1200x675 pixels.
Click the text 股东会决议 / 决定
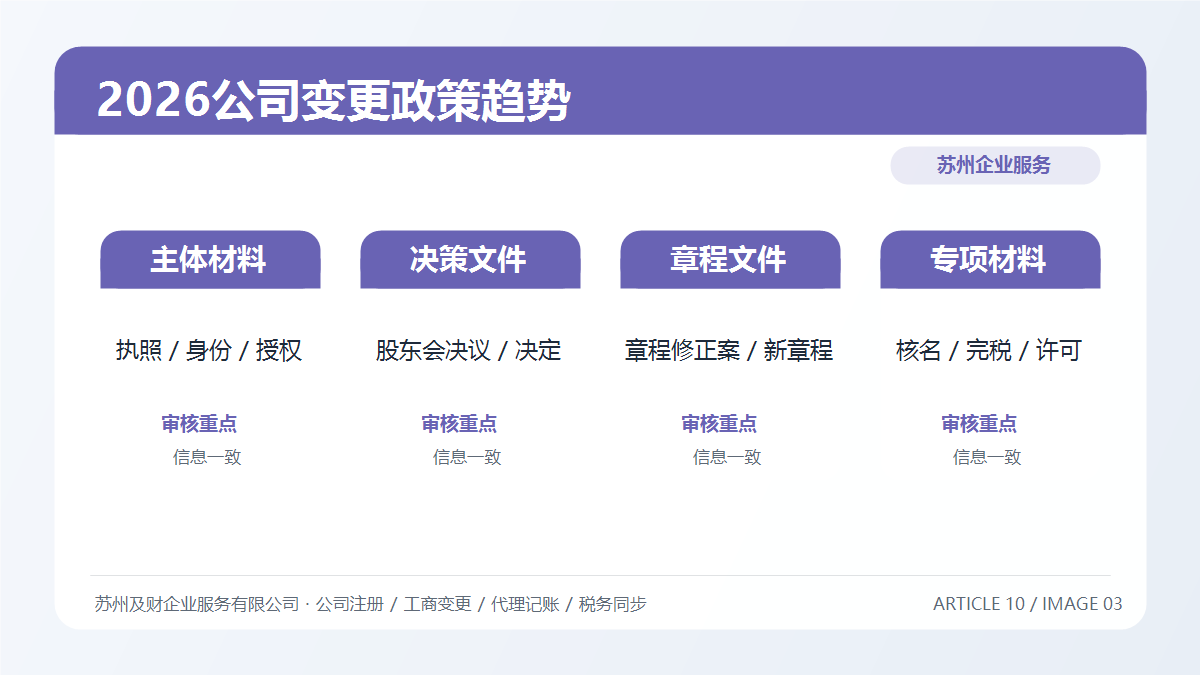pyautogui.click(x=469, y=351)
